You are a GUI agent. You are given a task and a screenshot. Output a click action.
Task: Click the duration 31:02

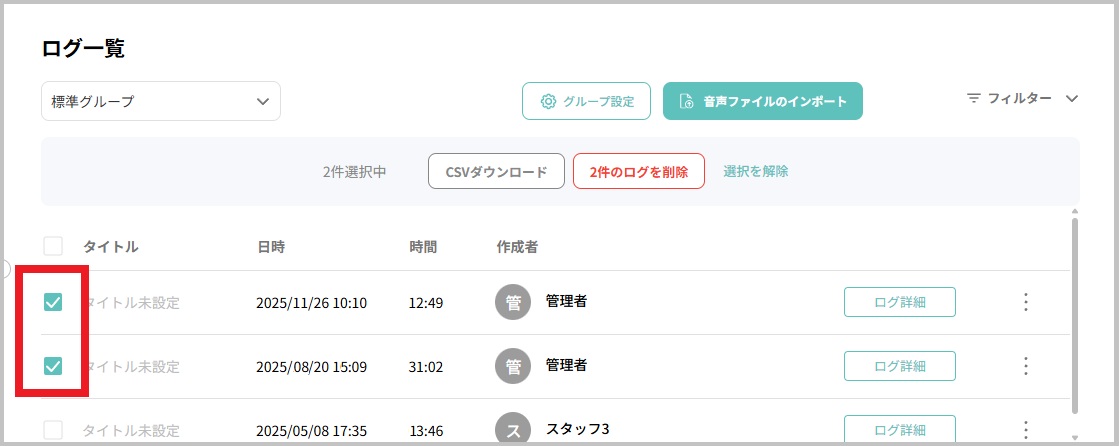pyautogui.click(x=425, y=368)
